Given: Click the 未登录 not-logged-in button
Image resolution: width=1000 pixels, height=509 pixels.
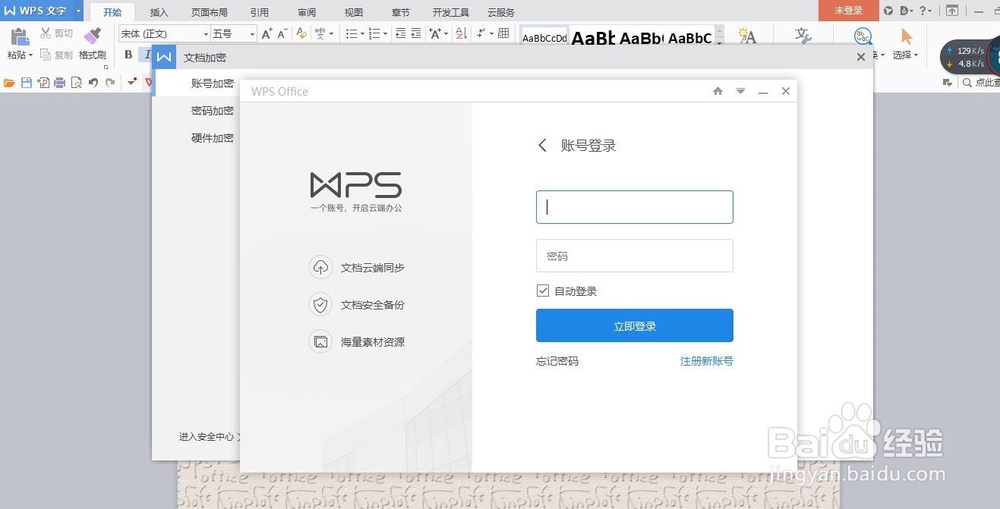Looking at the screenshot, I should point(848,10).
